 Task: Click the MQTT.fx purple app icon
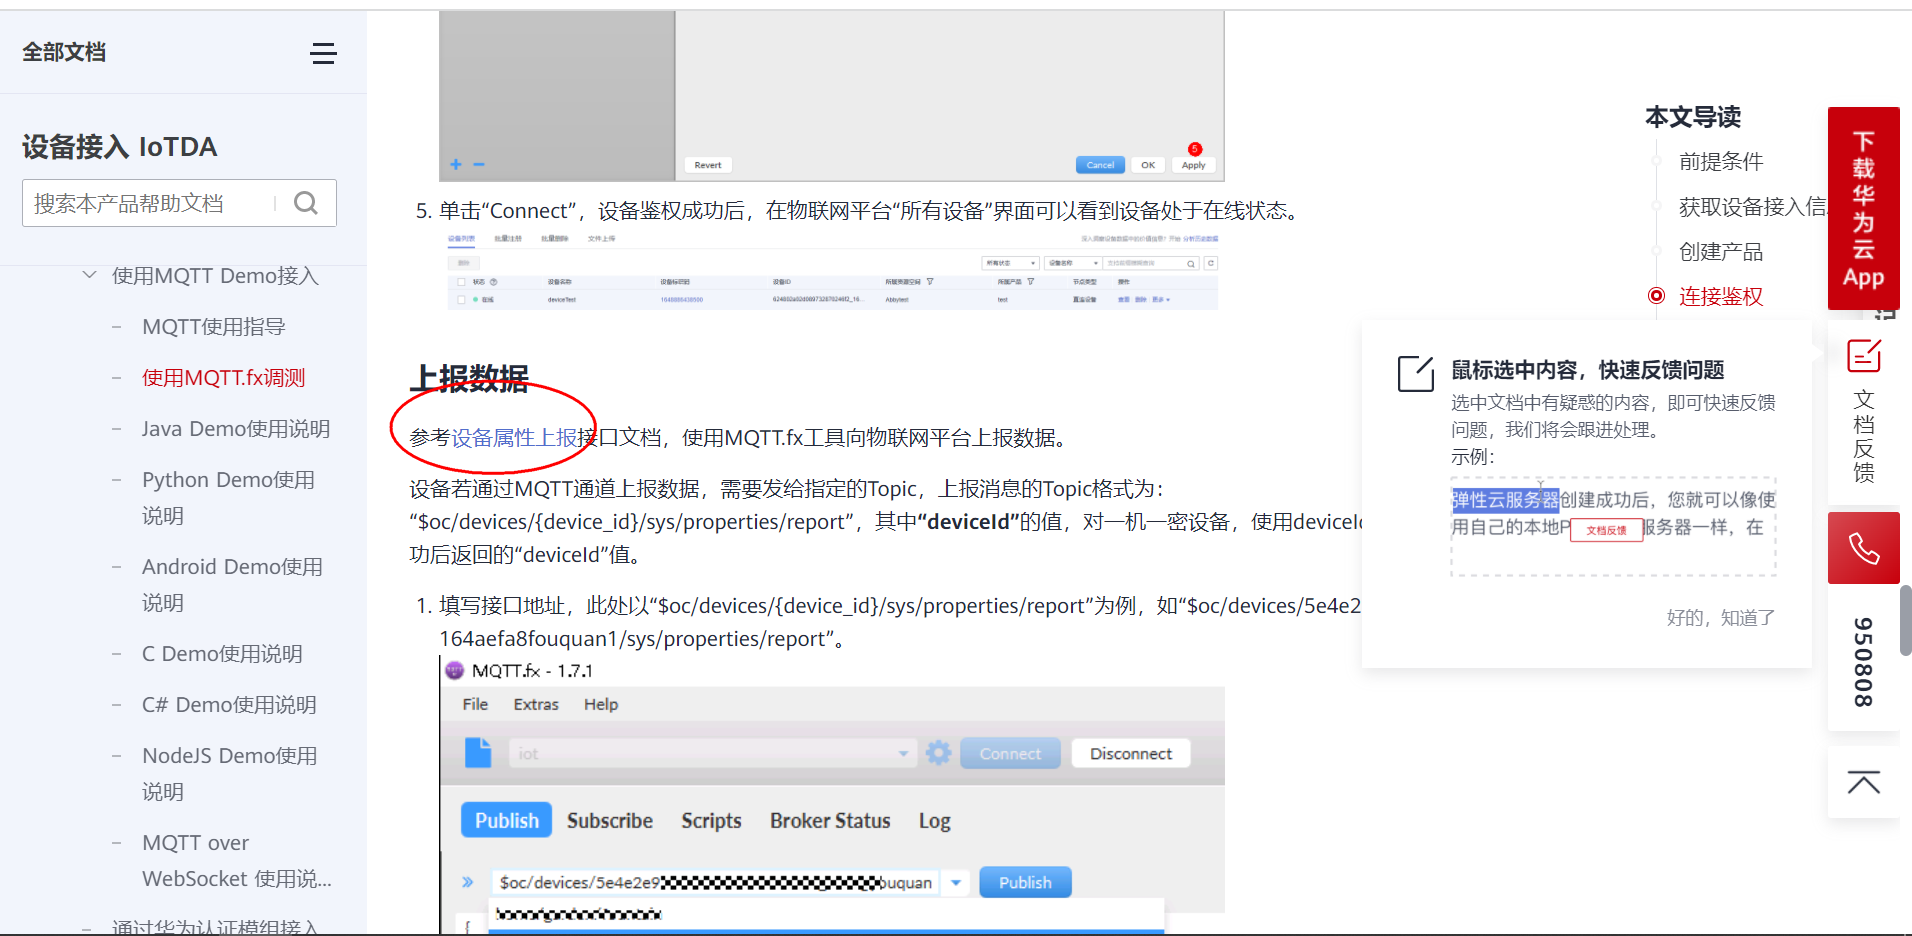454,670
